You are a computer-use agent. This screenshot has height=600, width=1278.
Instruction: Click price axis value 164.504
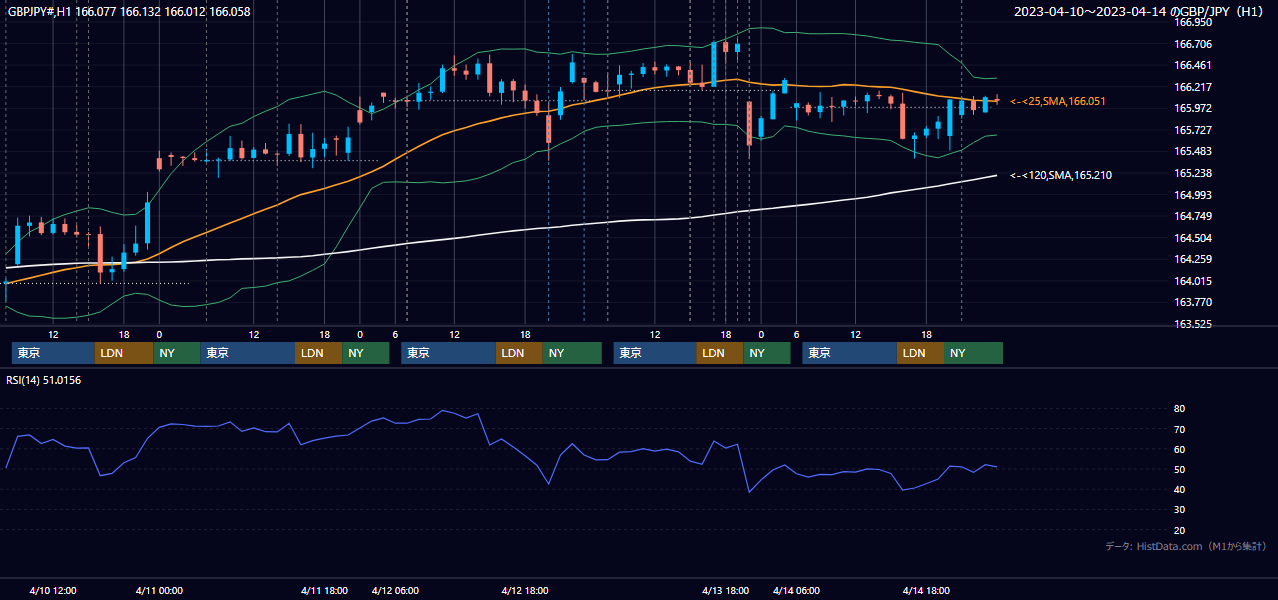1192,238
